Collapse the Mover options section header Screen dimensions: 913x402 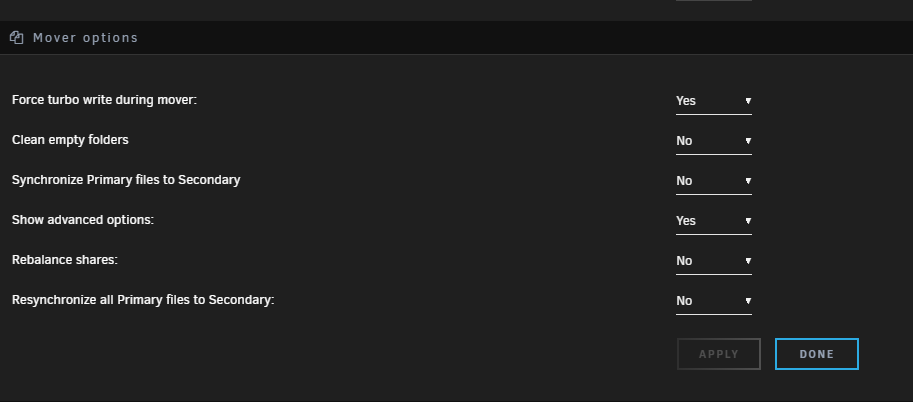point(456,38)
